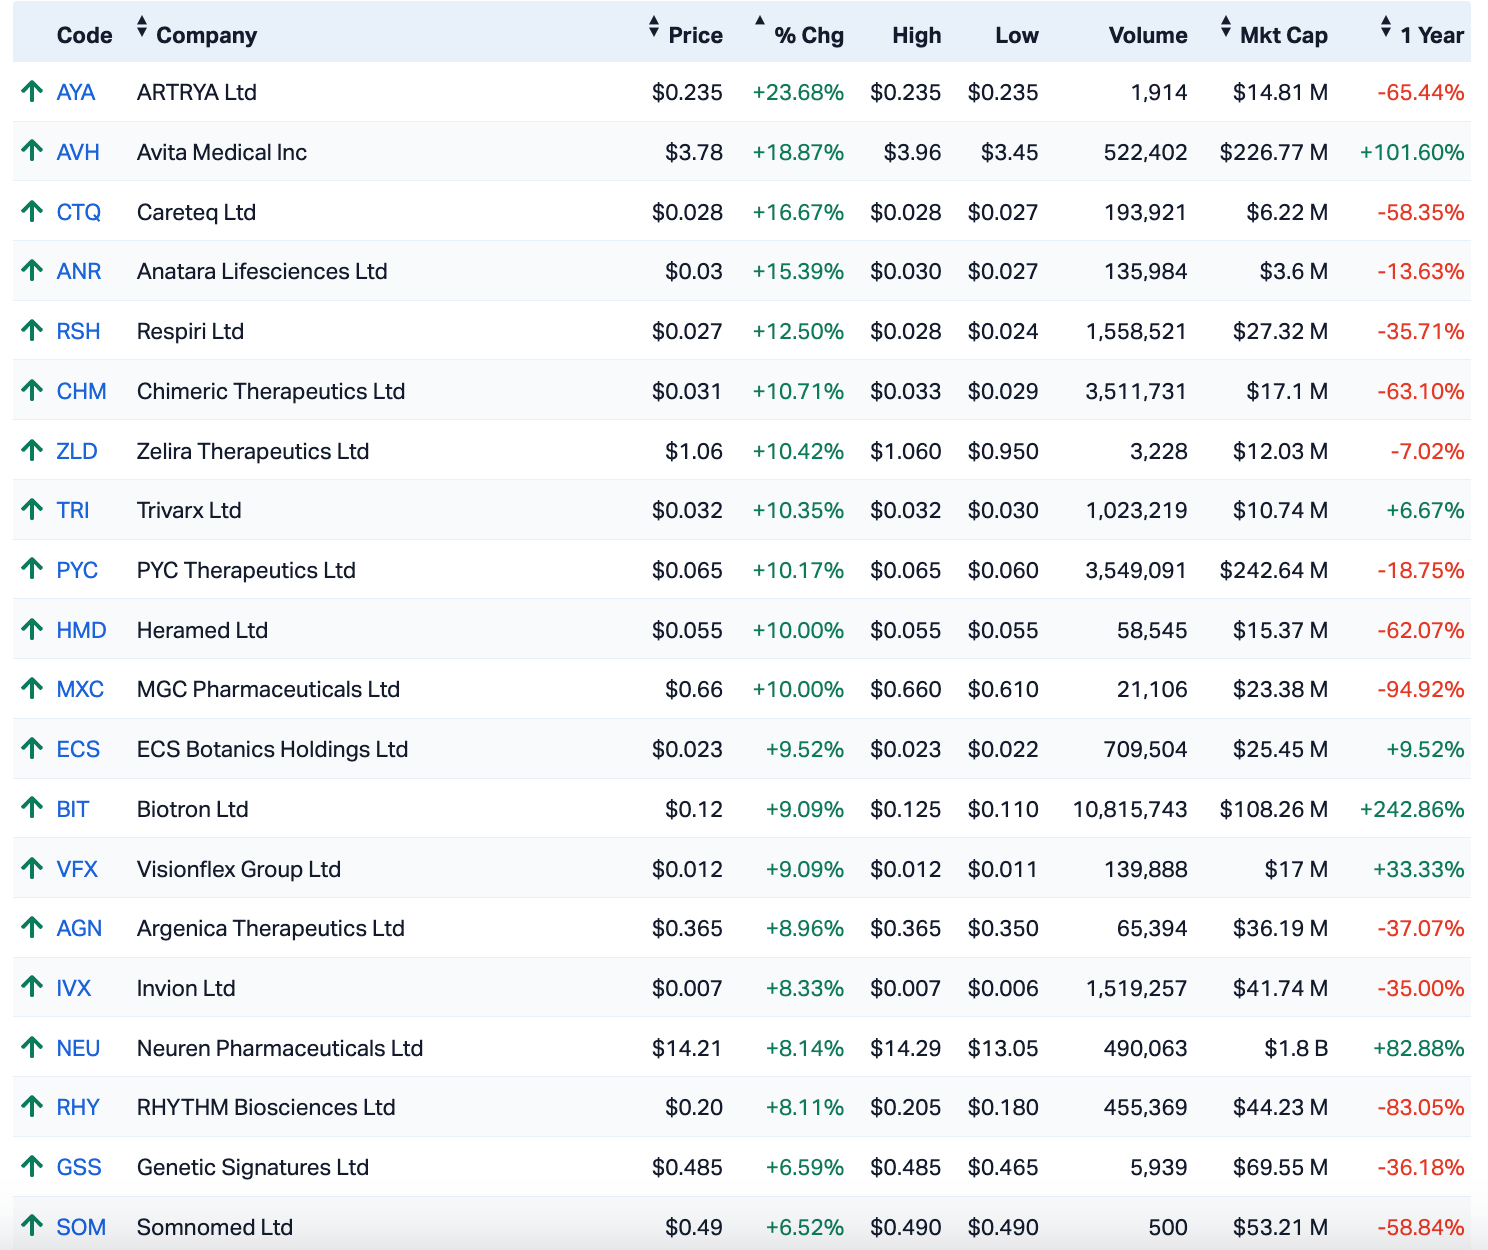The image size is (1488, 1250).
Task: Click the green up arrow beside TRI
Action: point(32,509)
